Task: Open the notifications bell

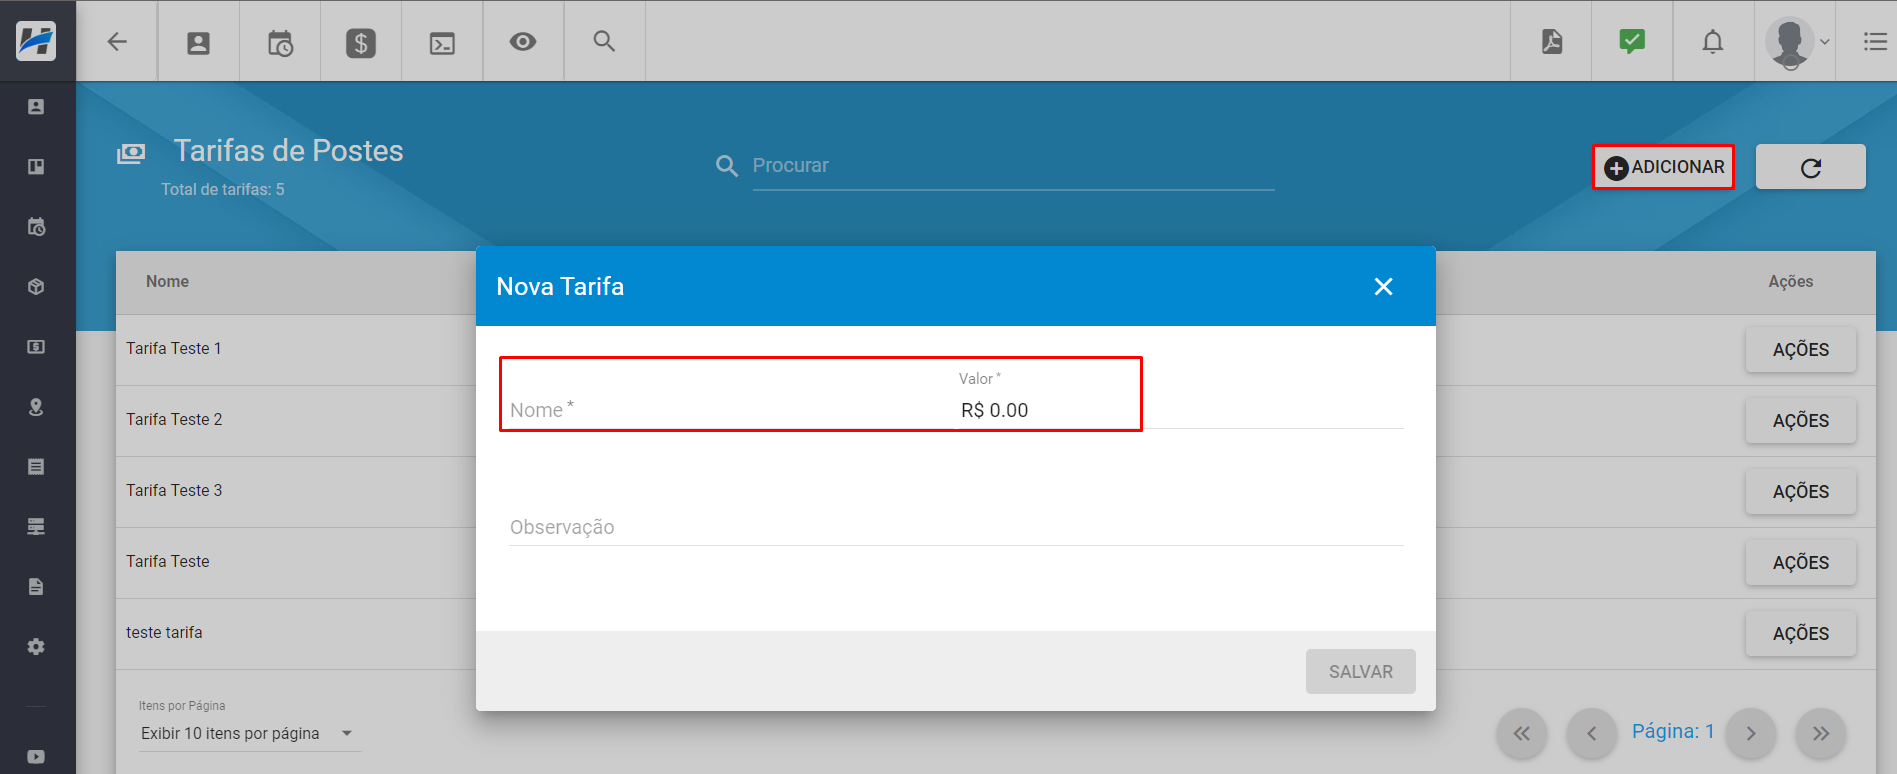Action: [x=1713, y=41]
